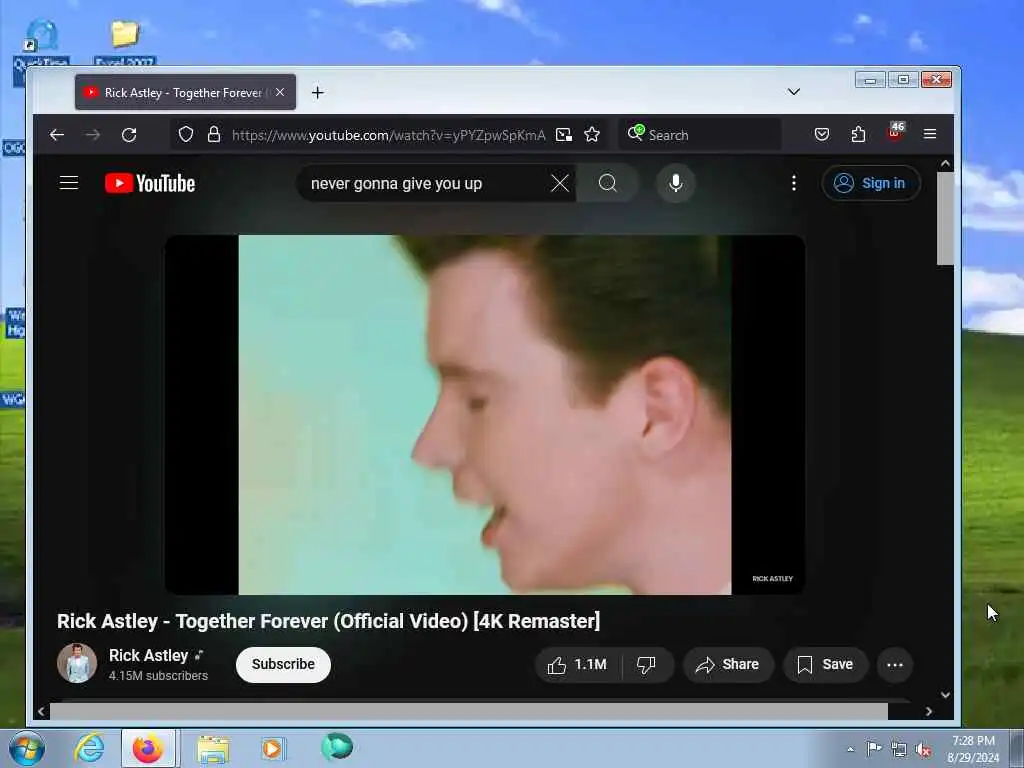1024x768 pixels.
Task: Open the folder icon on the desktop
Action: [124, 34]
